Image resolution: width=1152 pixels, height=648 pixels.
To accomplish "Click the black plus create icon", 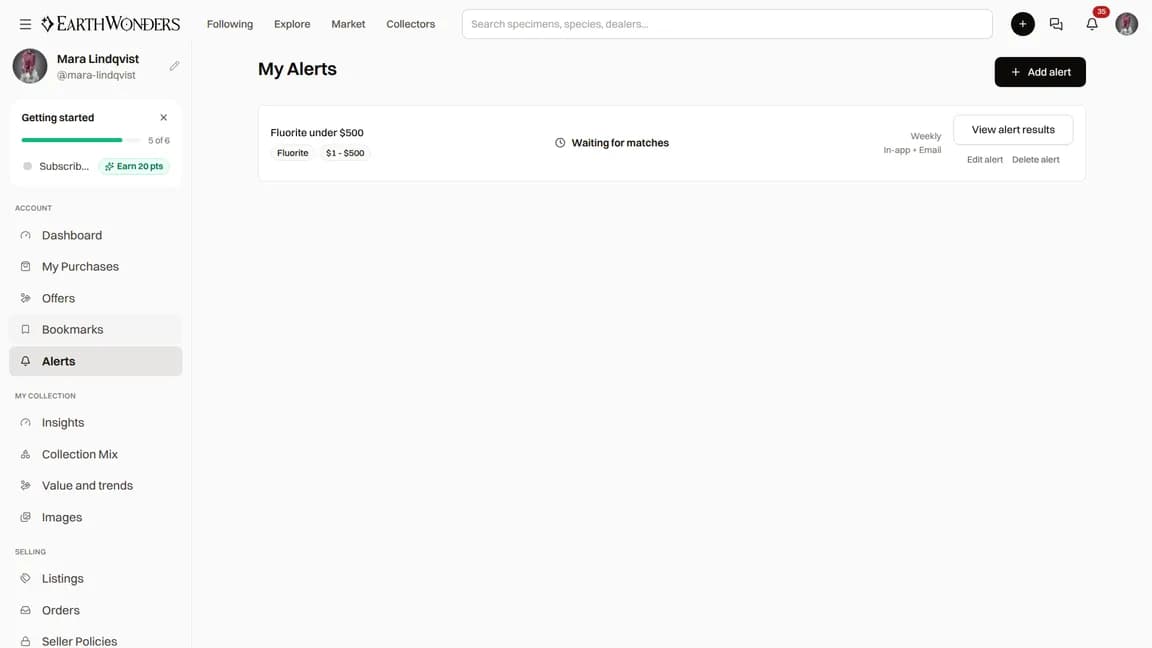I will (1022, 24).
